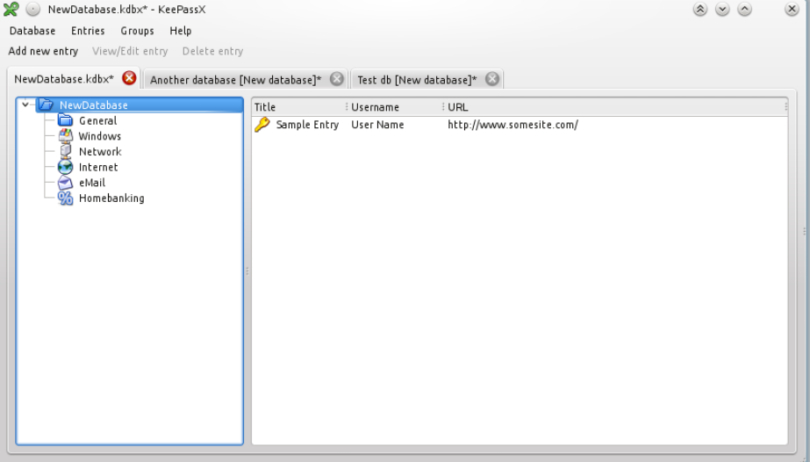Click the General group folder icon
Image resolution: width=810 pixels, height=462 pixels.
click(x=65, y=121)
